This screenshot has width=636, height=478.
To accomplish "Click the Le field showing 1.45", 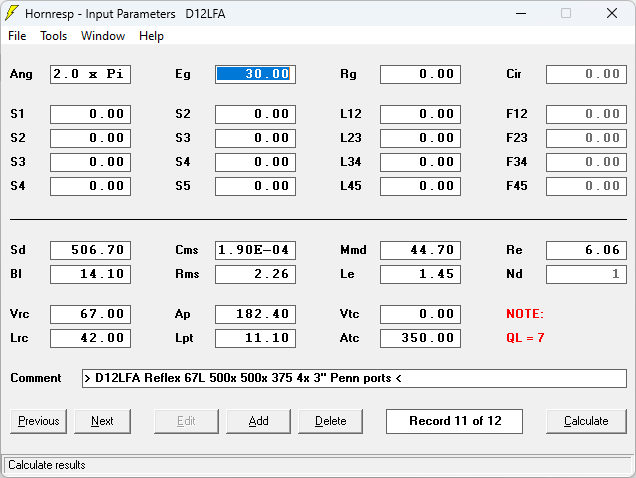I will point(421,274).
